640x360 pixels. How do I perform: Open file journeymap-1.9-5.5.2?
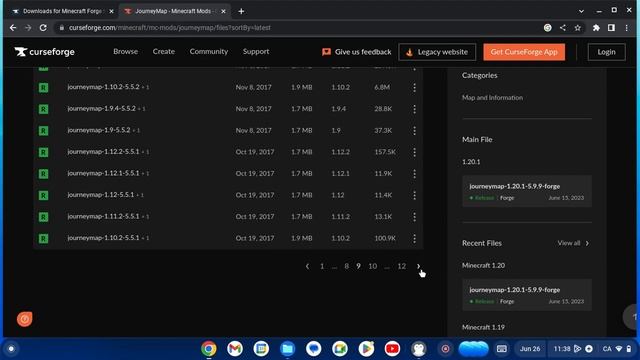click(x=99, y=130)
